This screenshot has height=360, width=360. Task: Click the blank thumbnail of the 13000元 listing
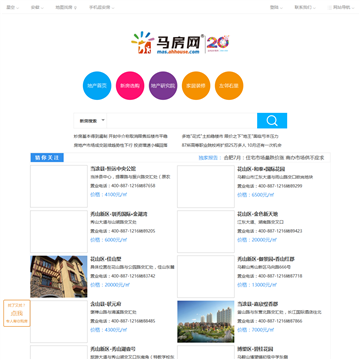[x=206, y=277]
